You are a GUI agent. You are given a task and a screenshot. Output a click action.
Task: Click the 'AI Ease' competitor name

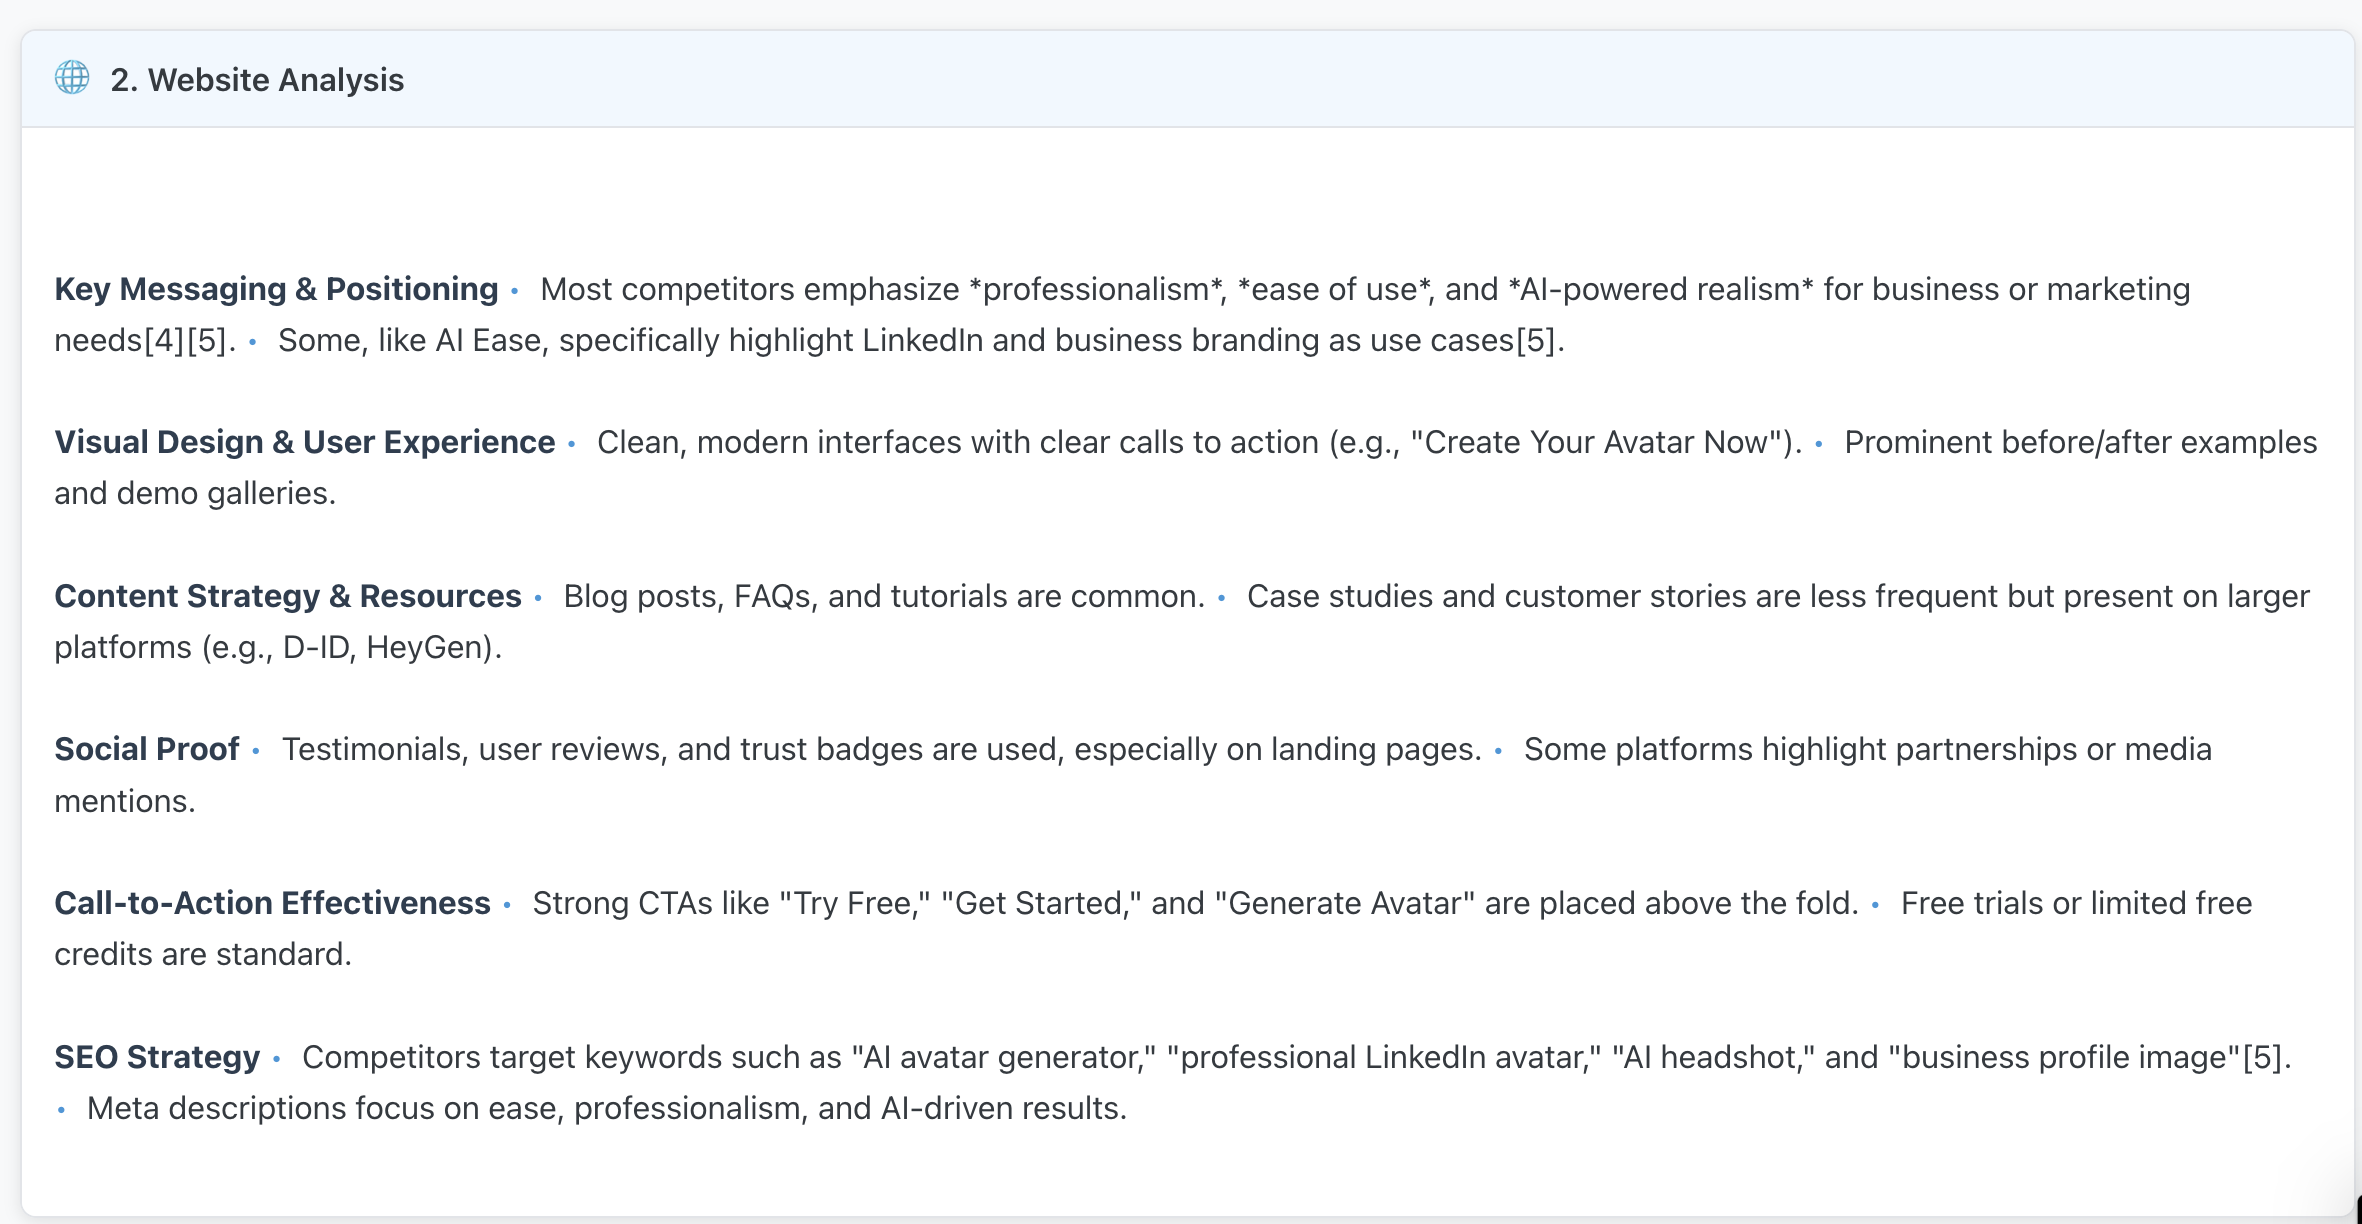point(489,341)
